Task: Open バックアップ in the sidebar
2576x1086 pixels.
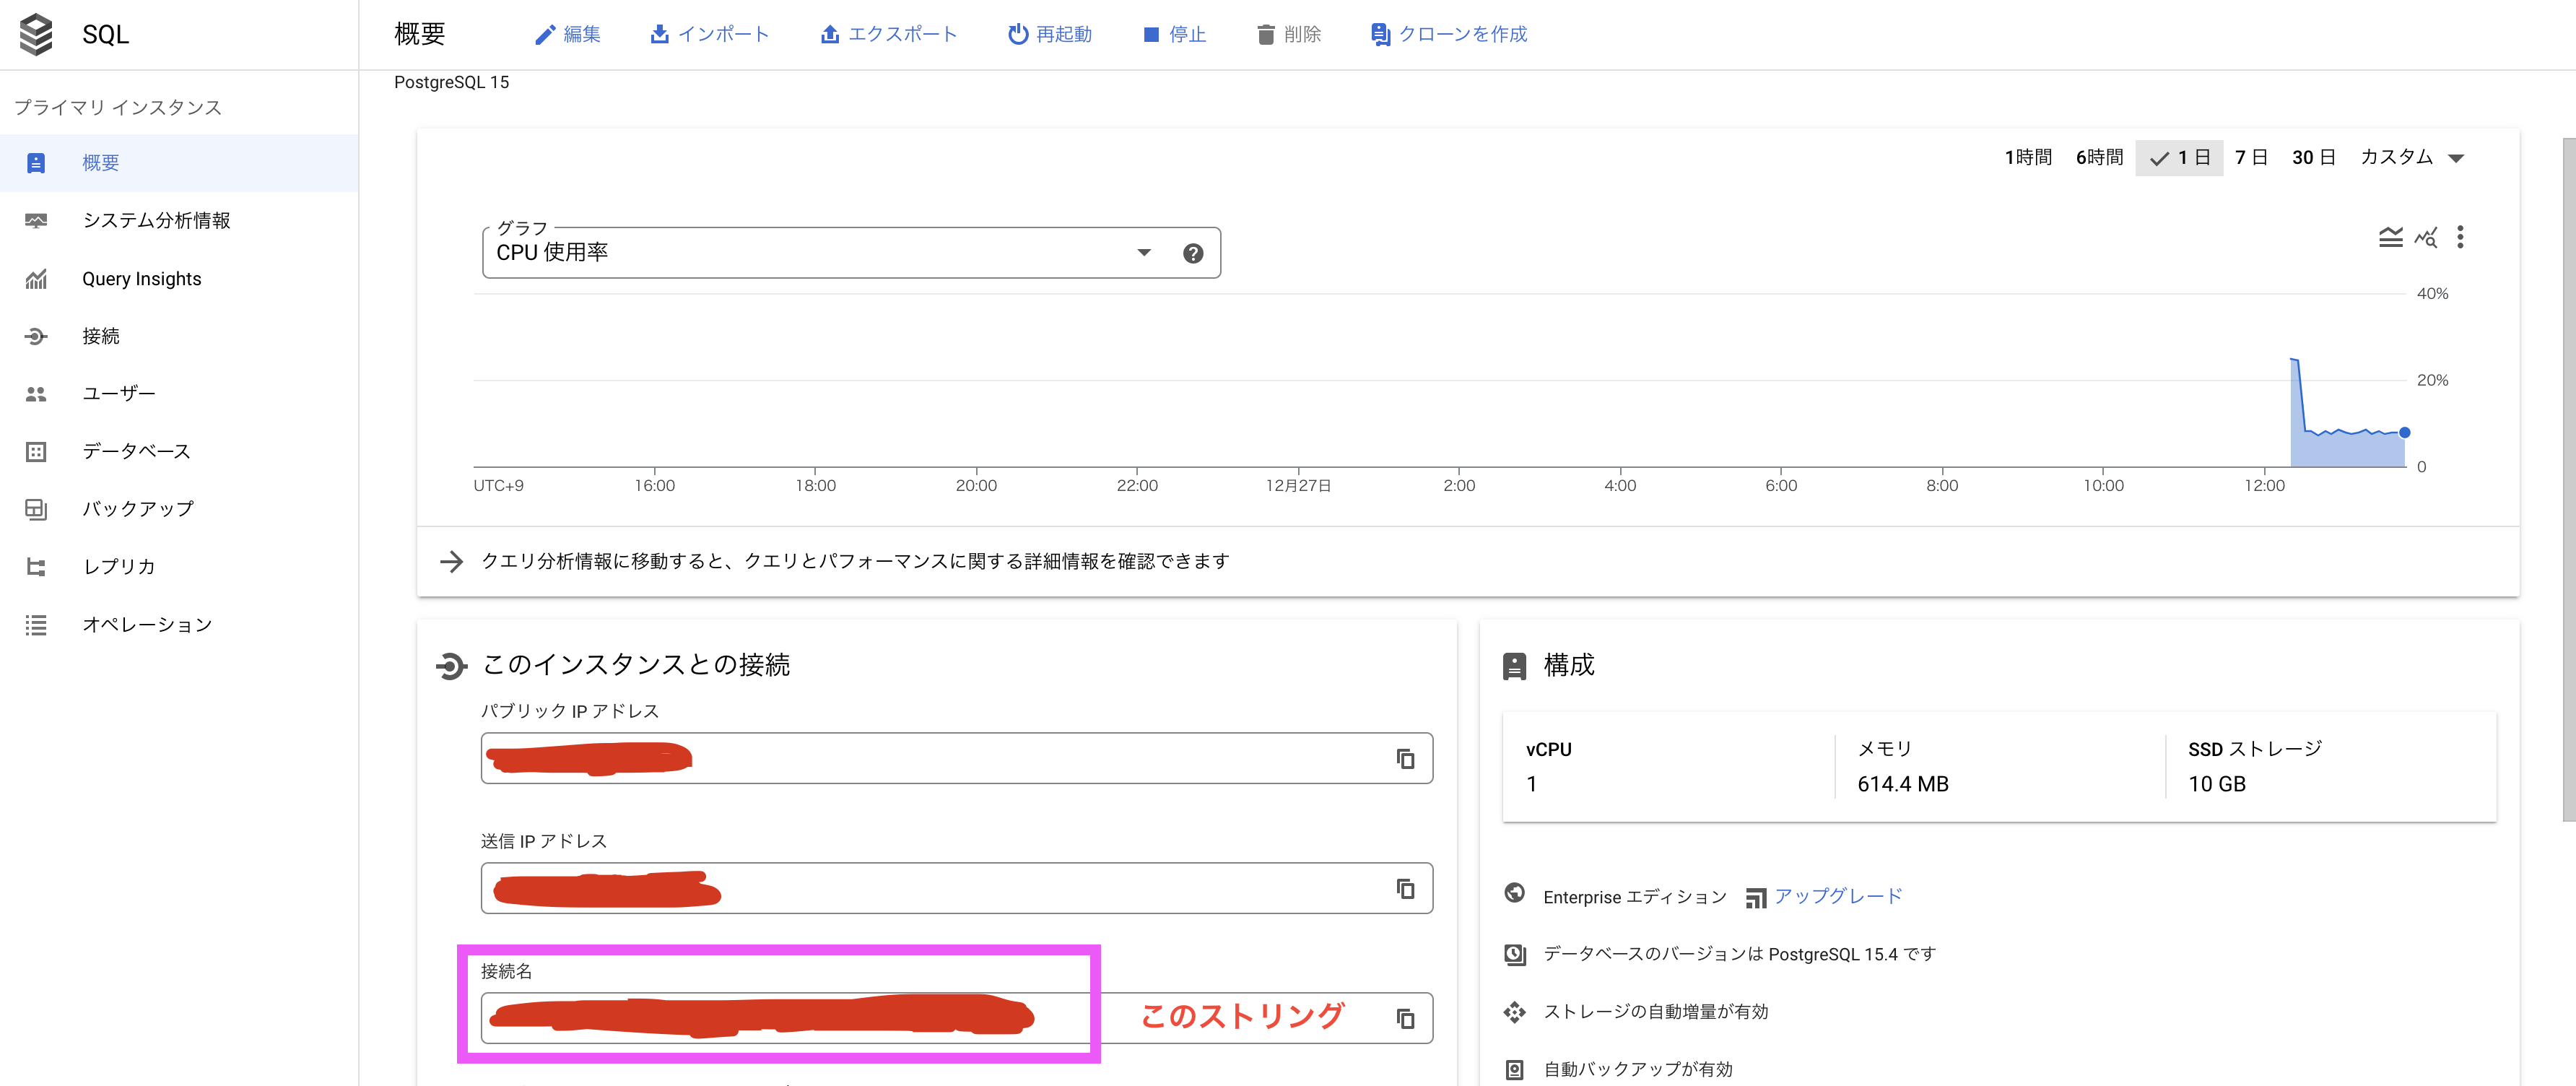Action: (138, 508)
